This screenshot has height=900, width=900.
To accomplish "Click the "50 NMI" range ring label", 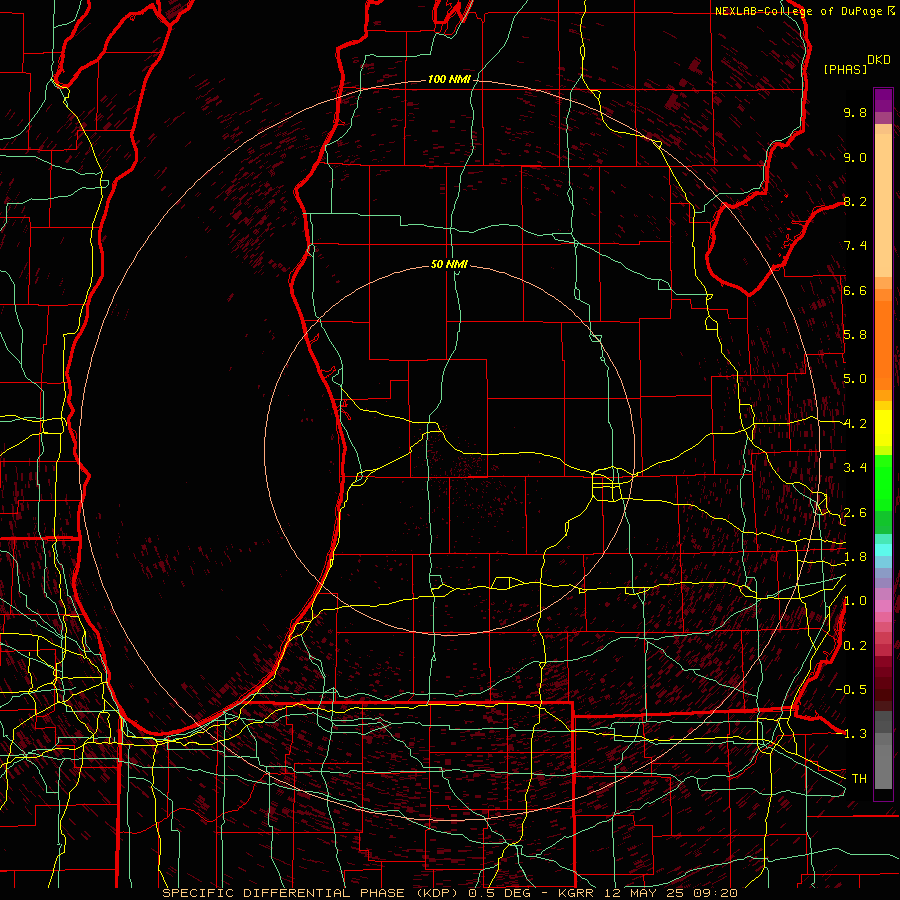I will 449,264.
